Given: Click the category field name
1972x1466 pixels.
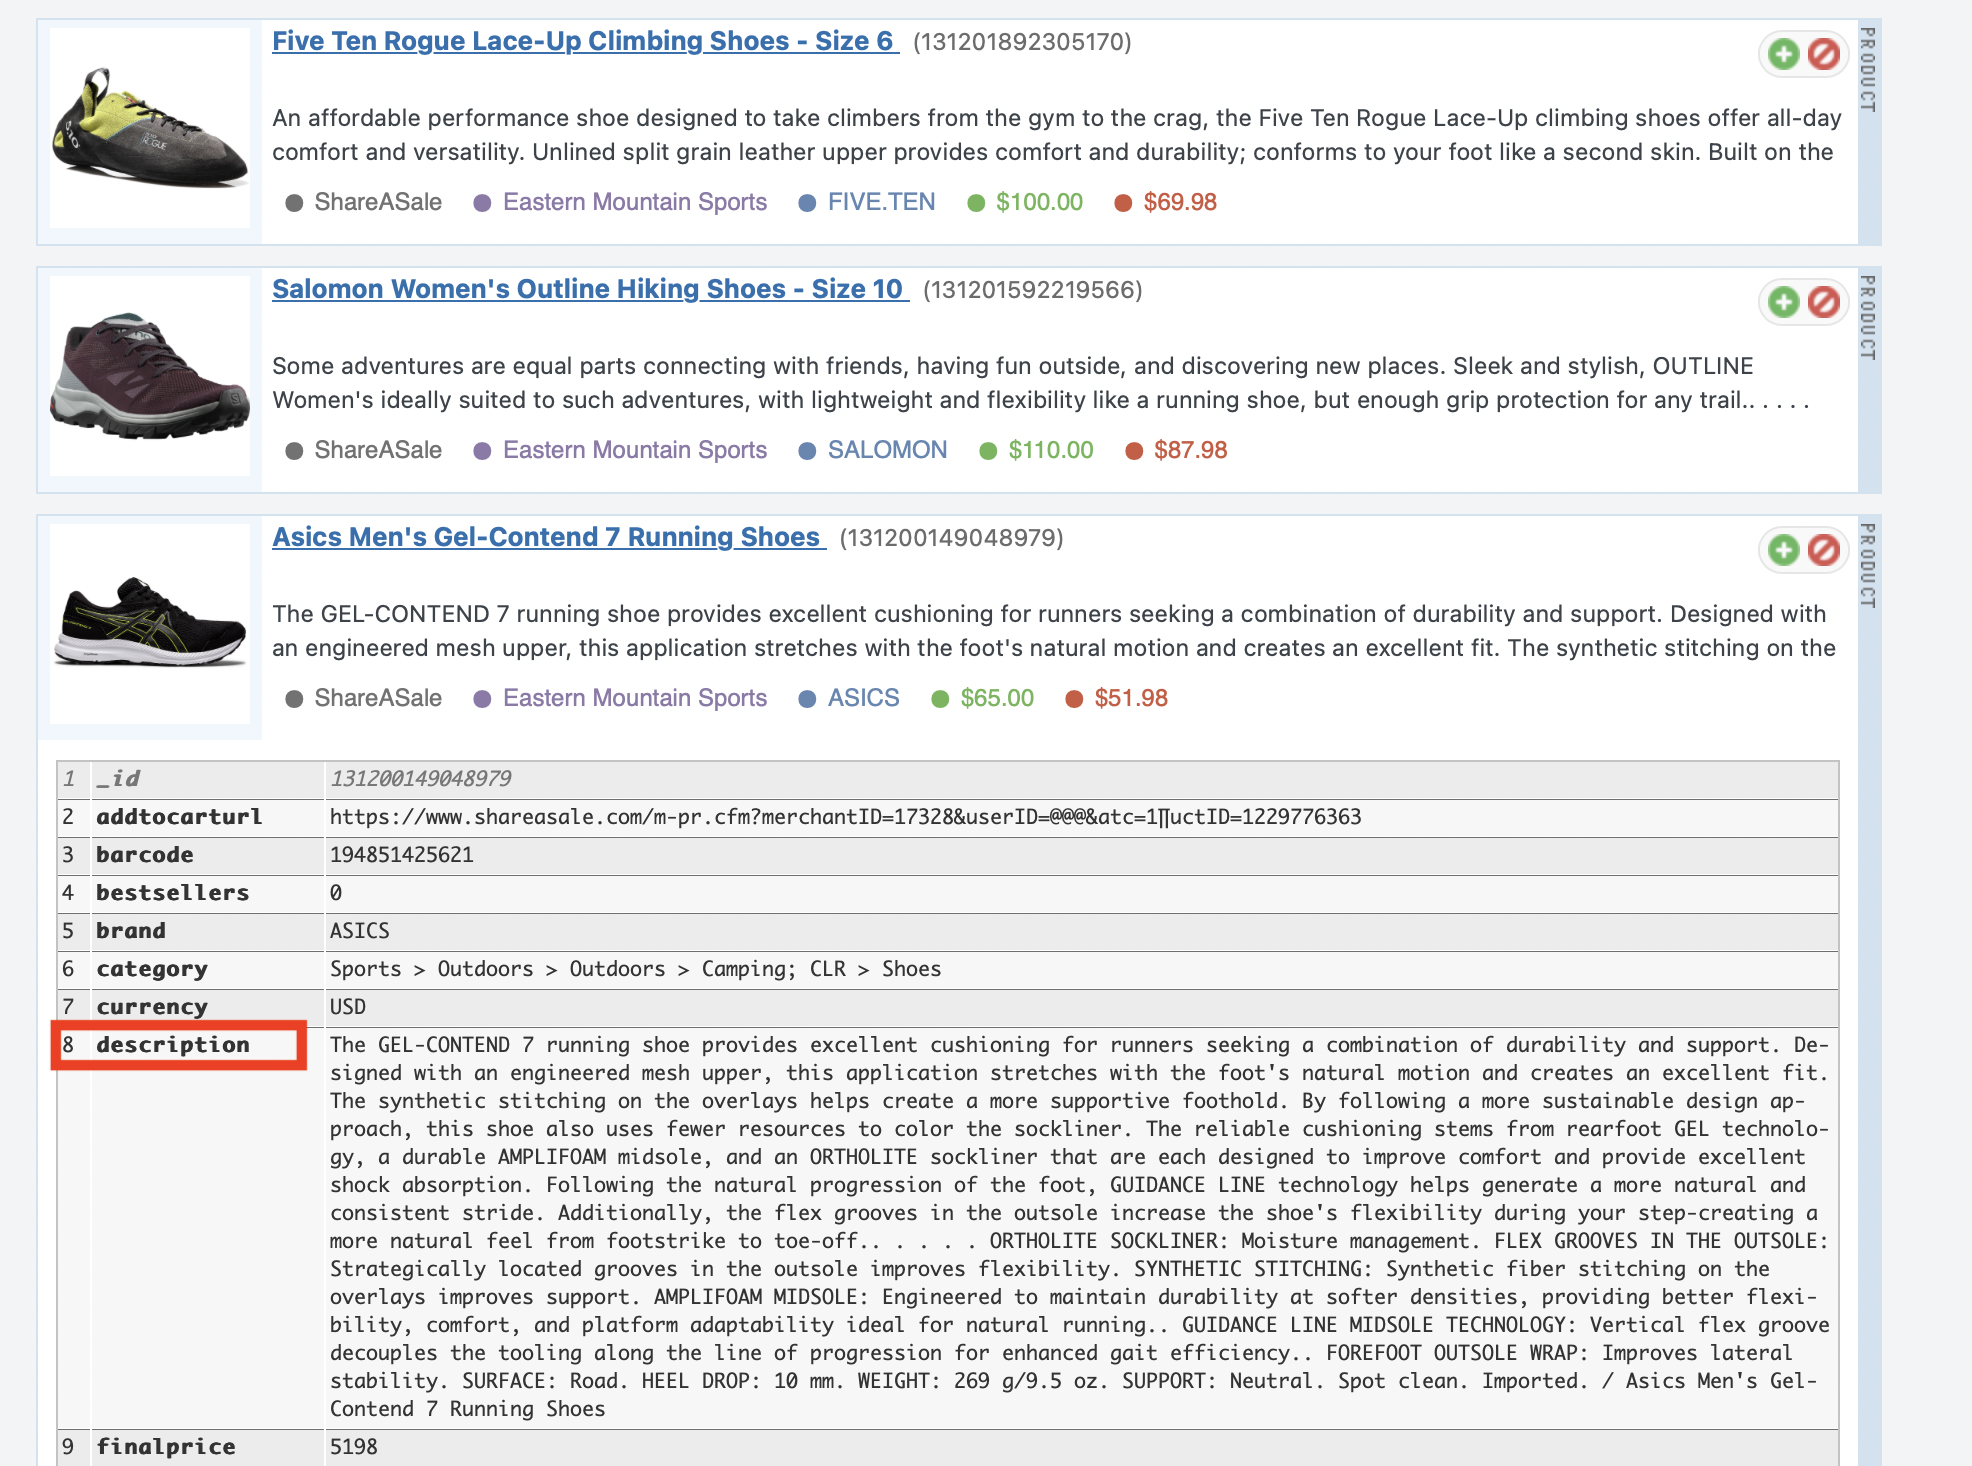Looking at the screenshot, I should click(x=152, y=969).
